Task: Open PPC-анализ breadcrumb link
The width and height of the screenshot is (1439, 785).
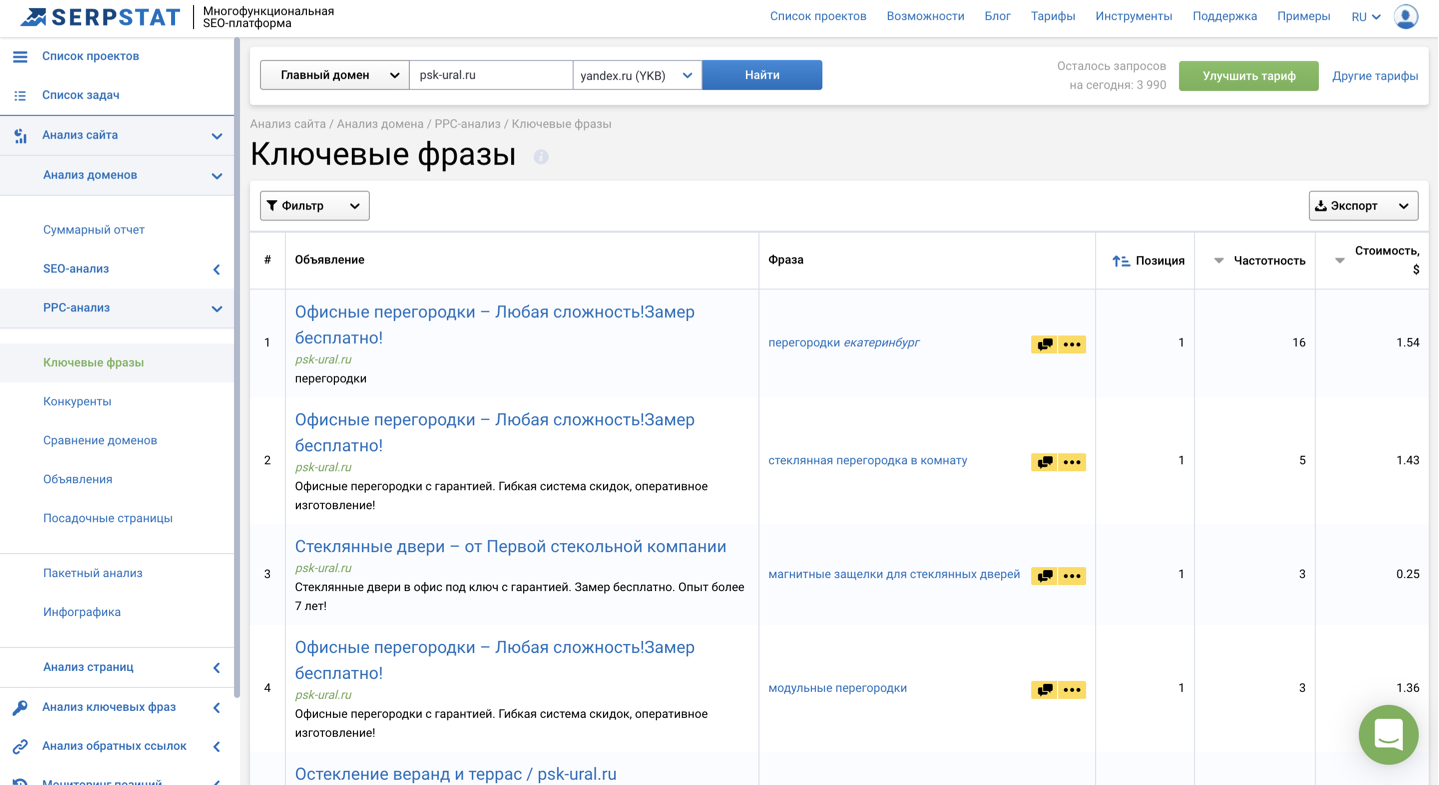Action: click(x=467, y=124)
